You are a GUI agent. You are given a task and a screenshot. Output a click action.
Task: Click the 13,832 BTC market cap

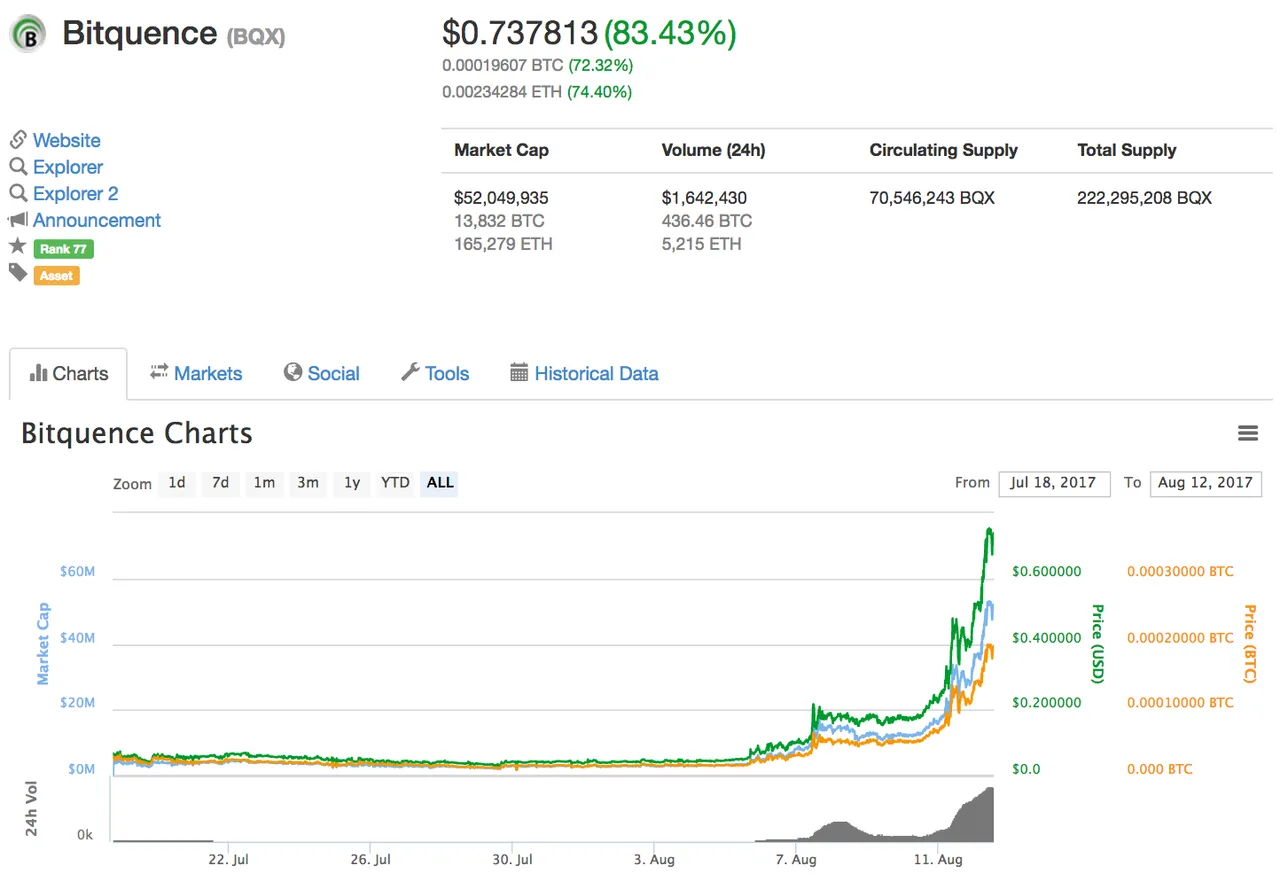[499, 221]
